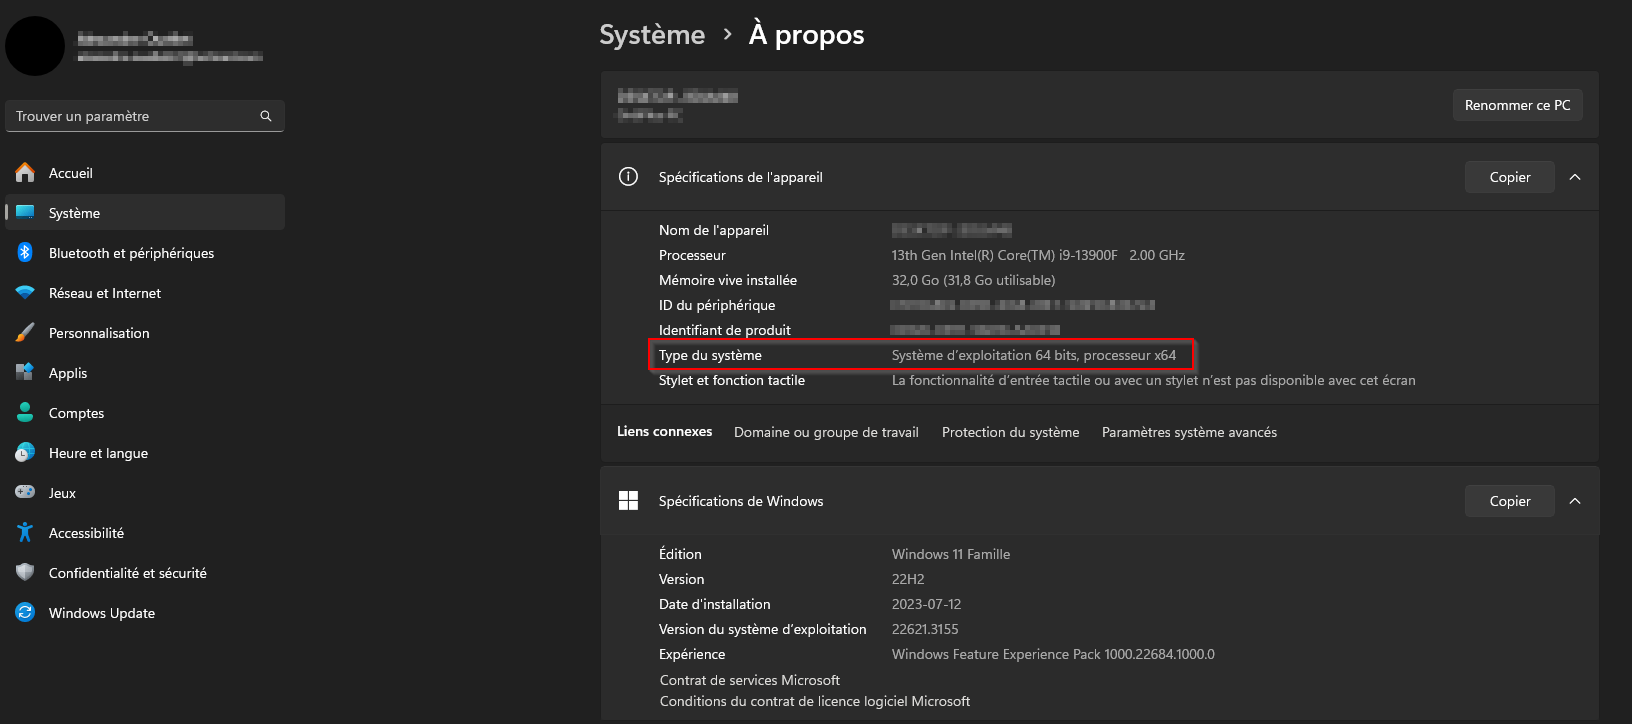
Task: Open Réseau et Internet wifi icon
Action: [25, 293]
